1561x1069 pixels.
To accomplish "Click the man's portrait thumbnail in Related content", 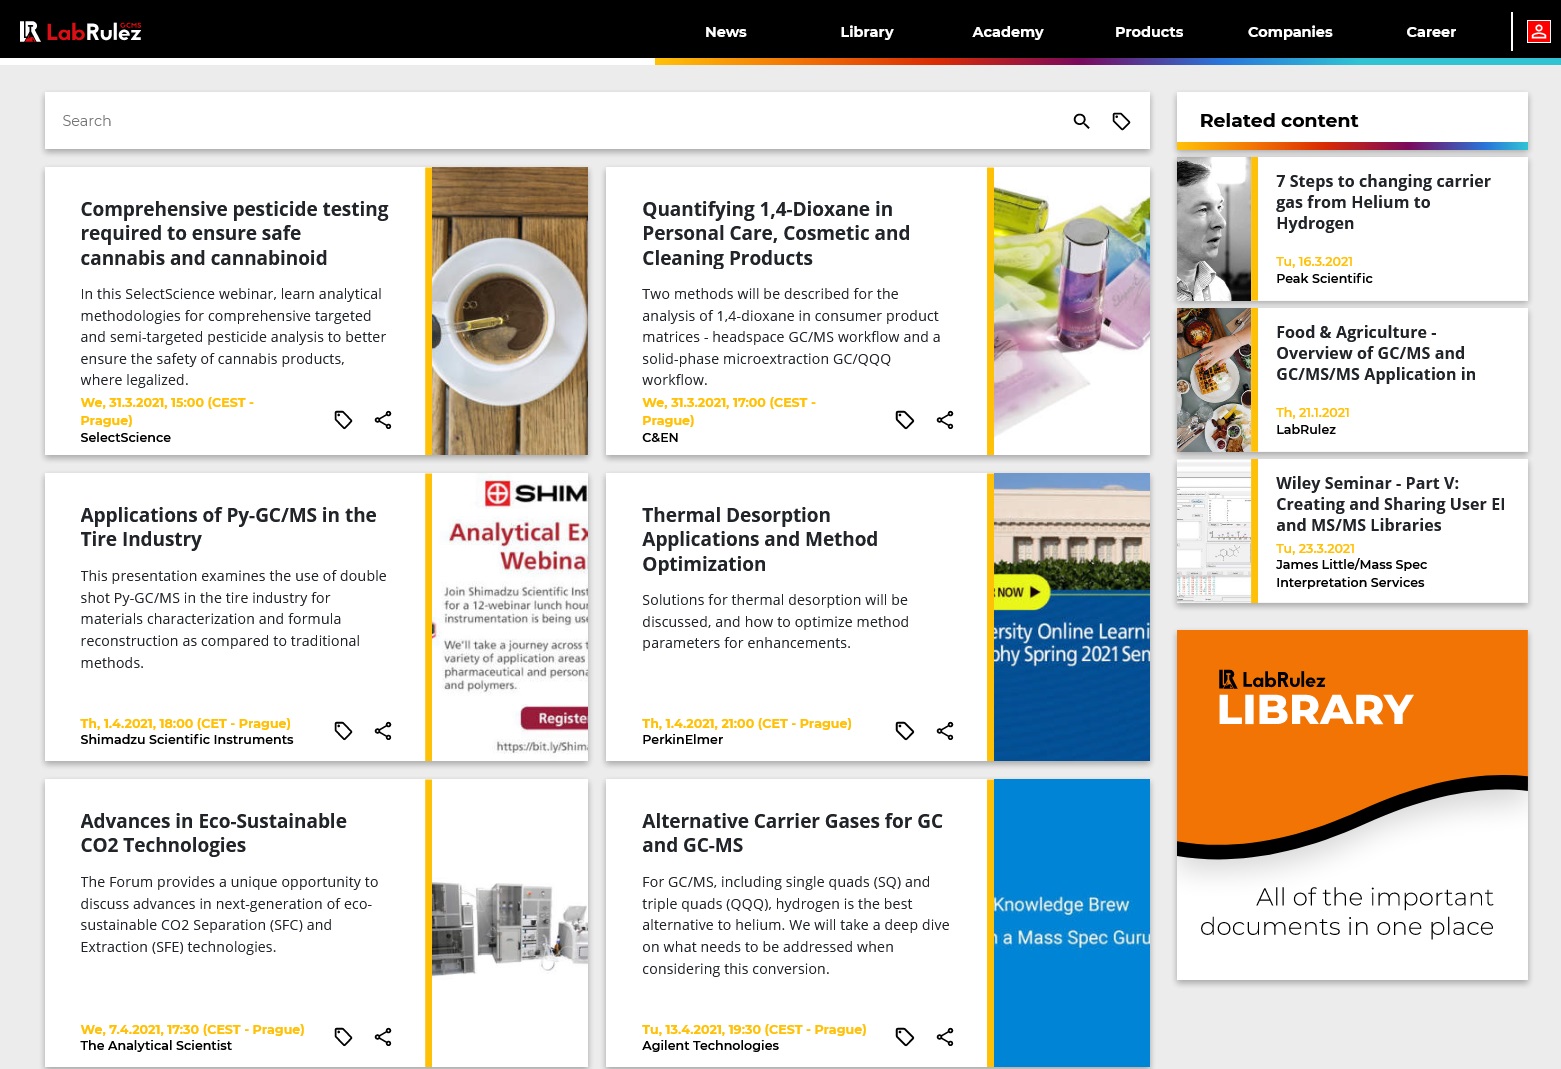I will 1214,229.
